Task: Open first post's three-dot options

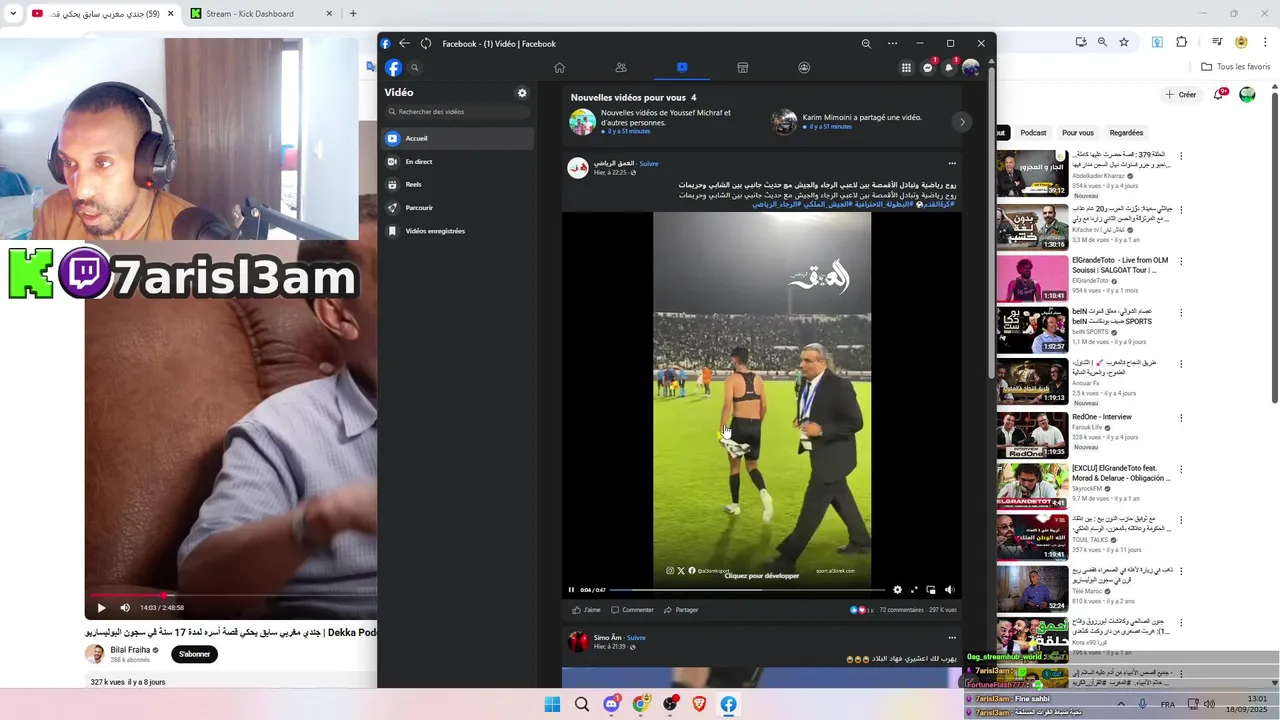Action: tap(952, 163)
